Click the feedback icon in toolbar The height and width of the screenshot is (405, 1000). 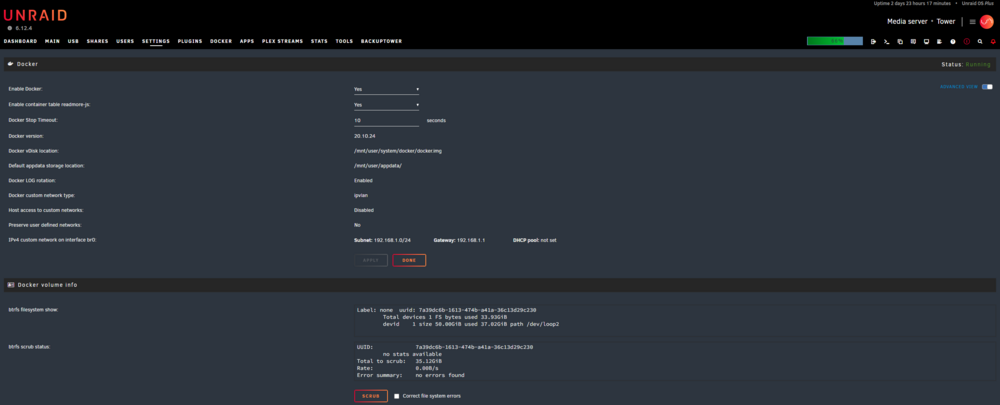click(x=913, y=41)
